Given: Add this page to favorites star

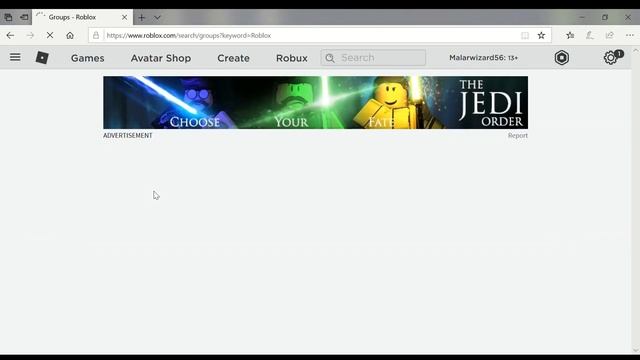Looking at the screenshot, I should tap(541, 36).
